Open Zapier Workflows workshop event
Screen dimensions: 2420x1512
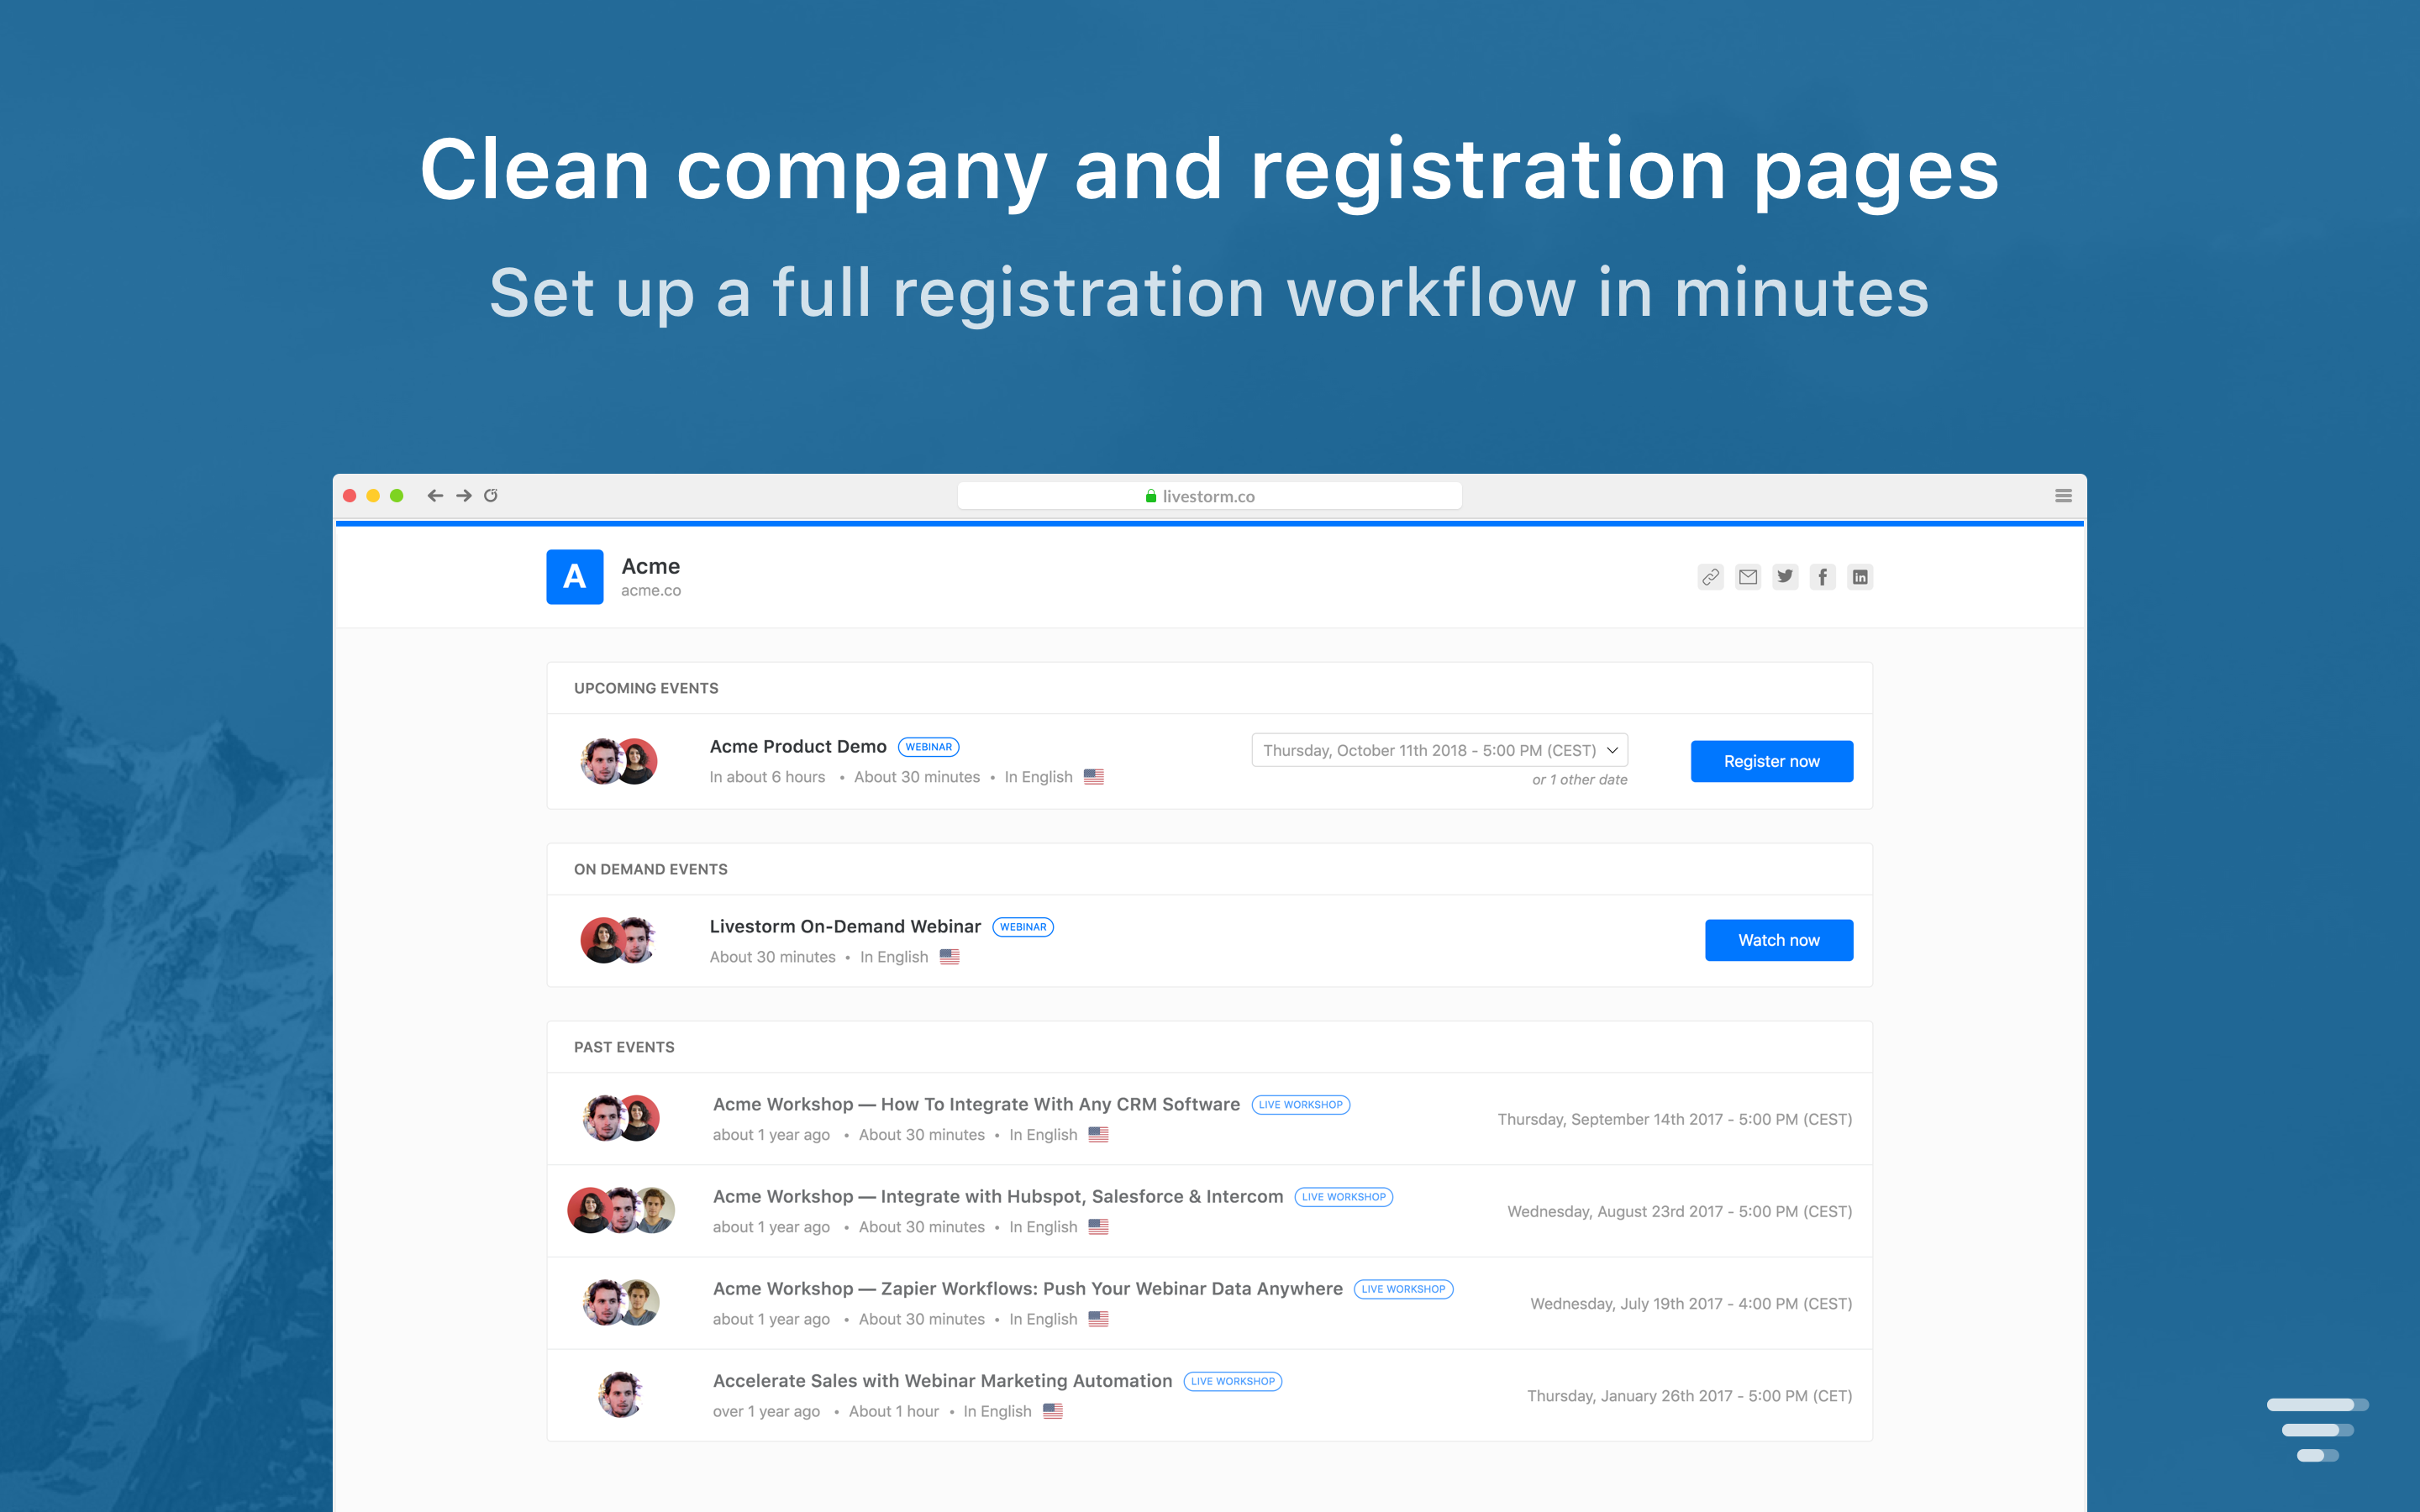[1027, 1288]
